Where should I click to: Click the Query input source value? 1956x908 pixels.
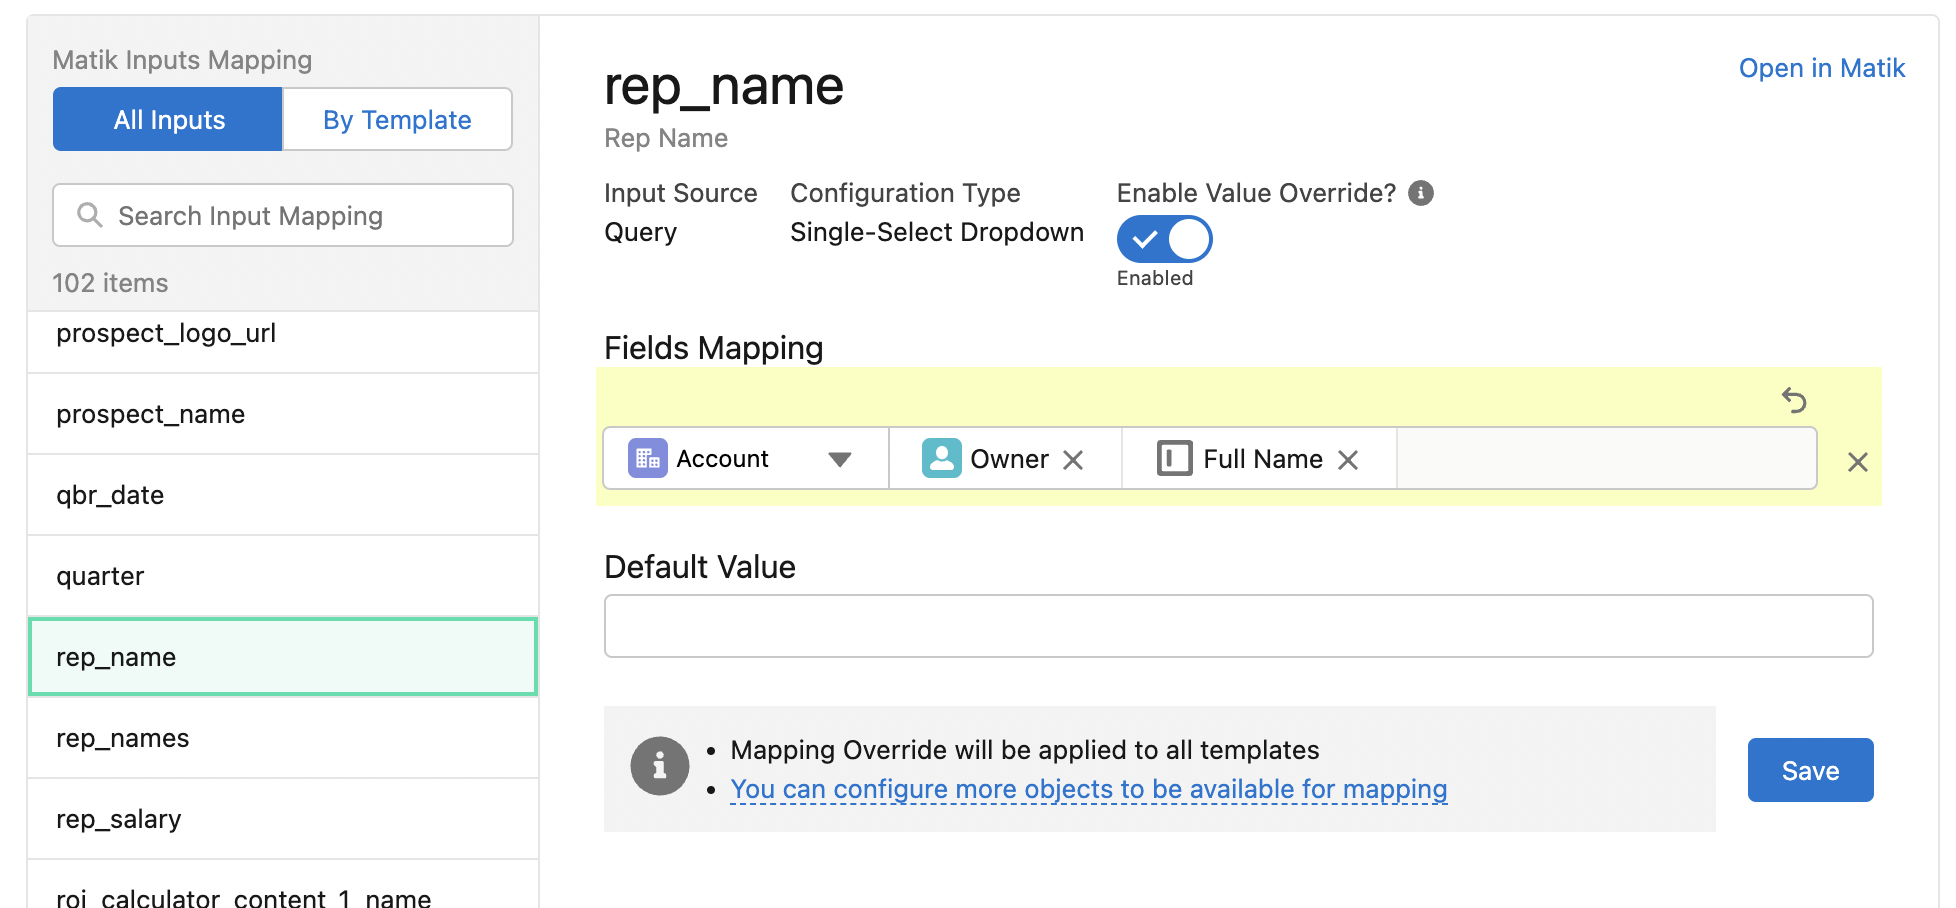(641, 232)
